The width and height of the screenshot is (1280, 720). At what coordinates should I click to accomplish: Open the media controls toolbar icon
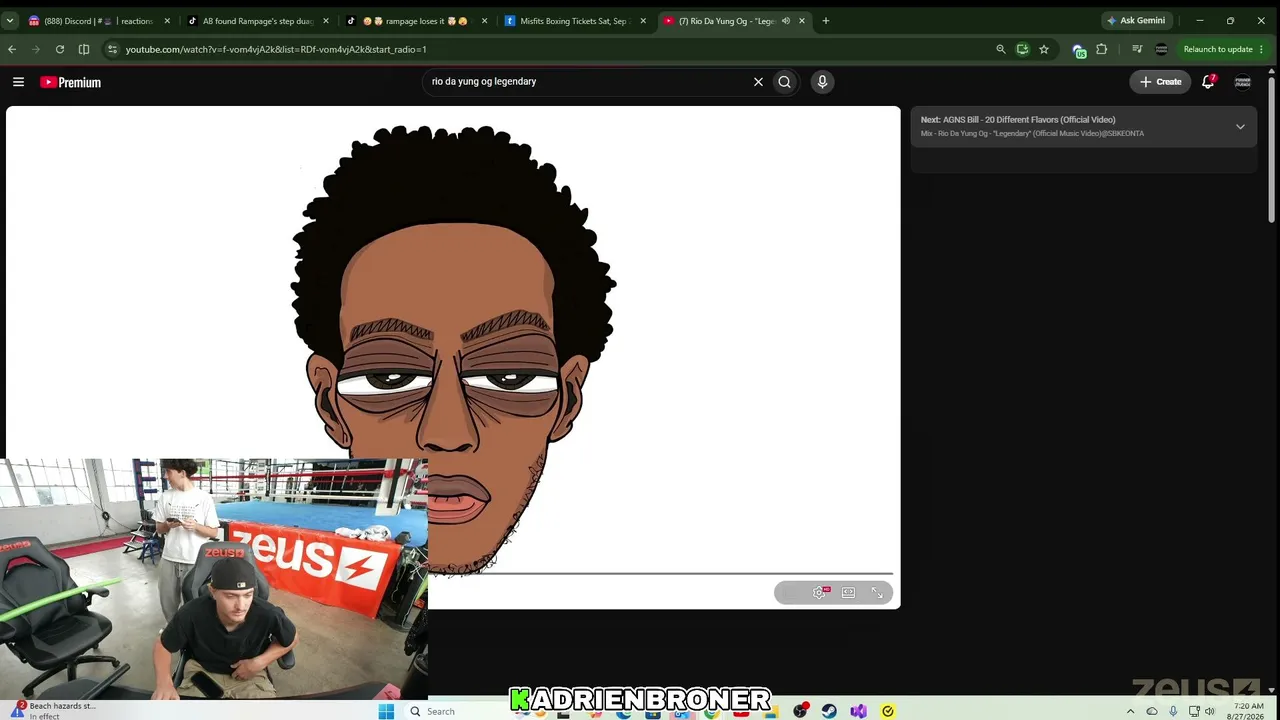pos(1137,49)
